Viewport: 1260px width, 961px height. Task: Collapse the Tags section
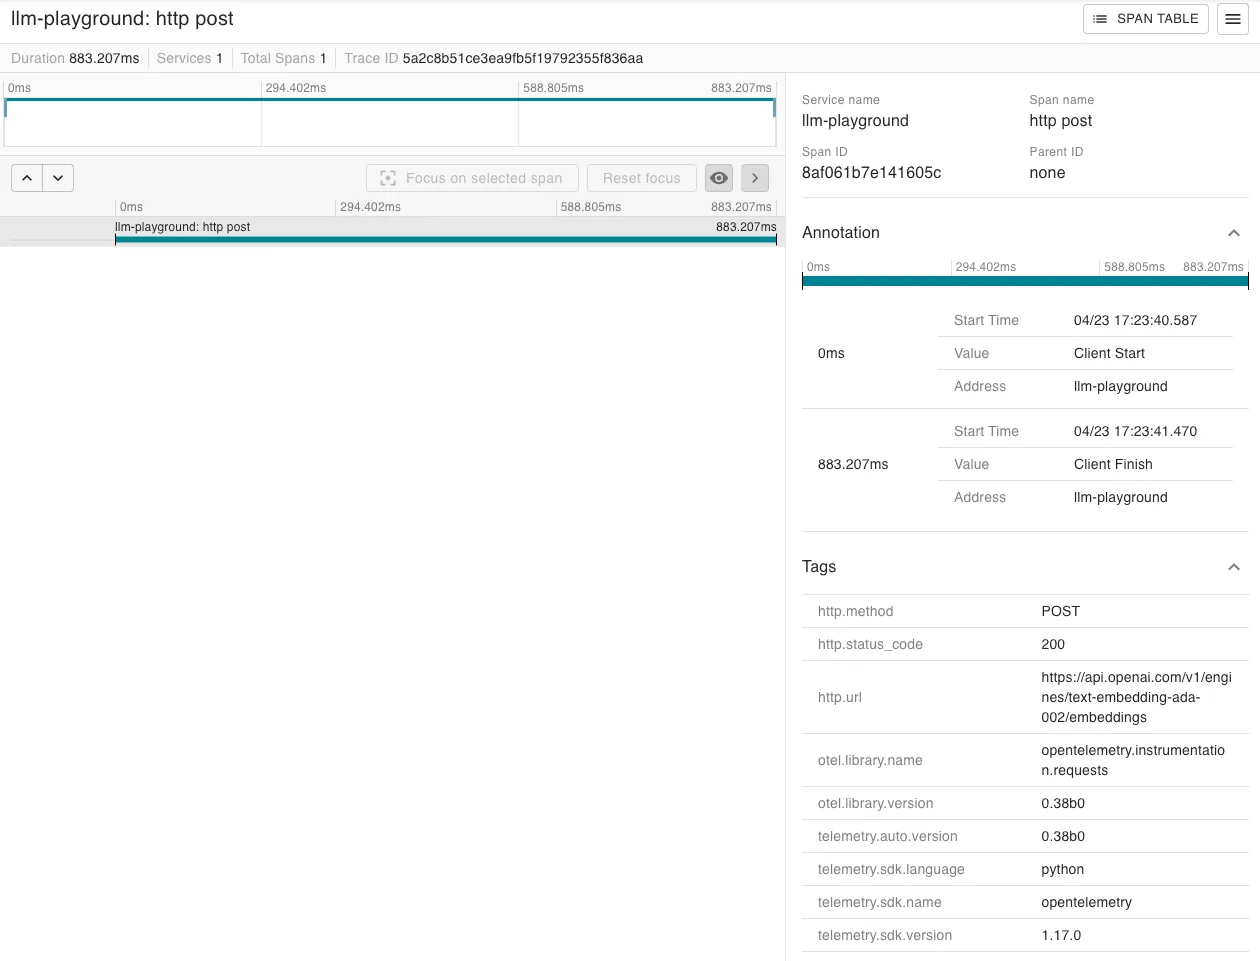pos(1233,566)
